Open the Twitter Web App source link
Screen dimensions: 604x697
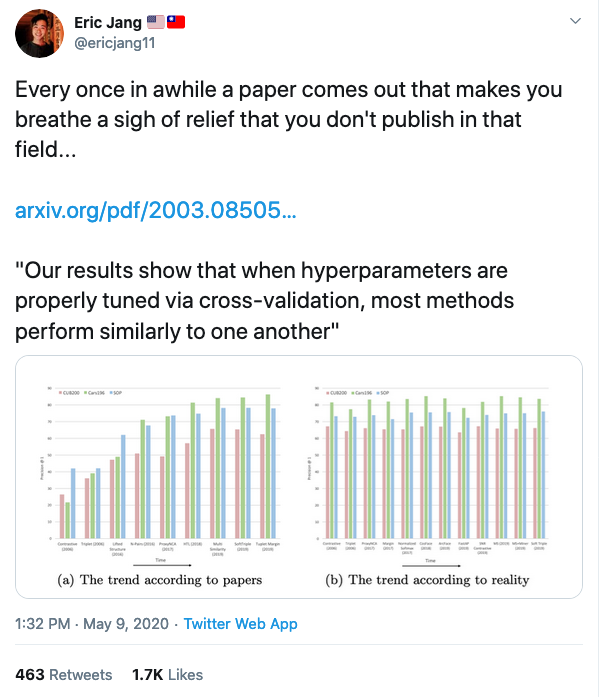point(239,624)
